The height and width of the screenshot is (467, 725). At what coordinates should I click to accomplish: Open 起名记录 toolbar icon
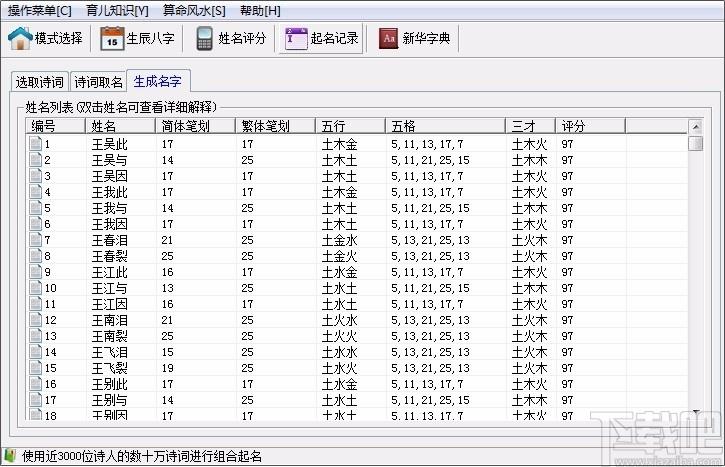(x=296, y=39)
